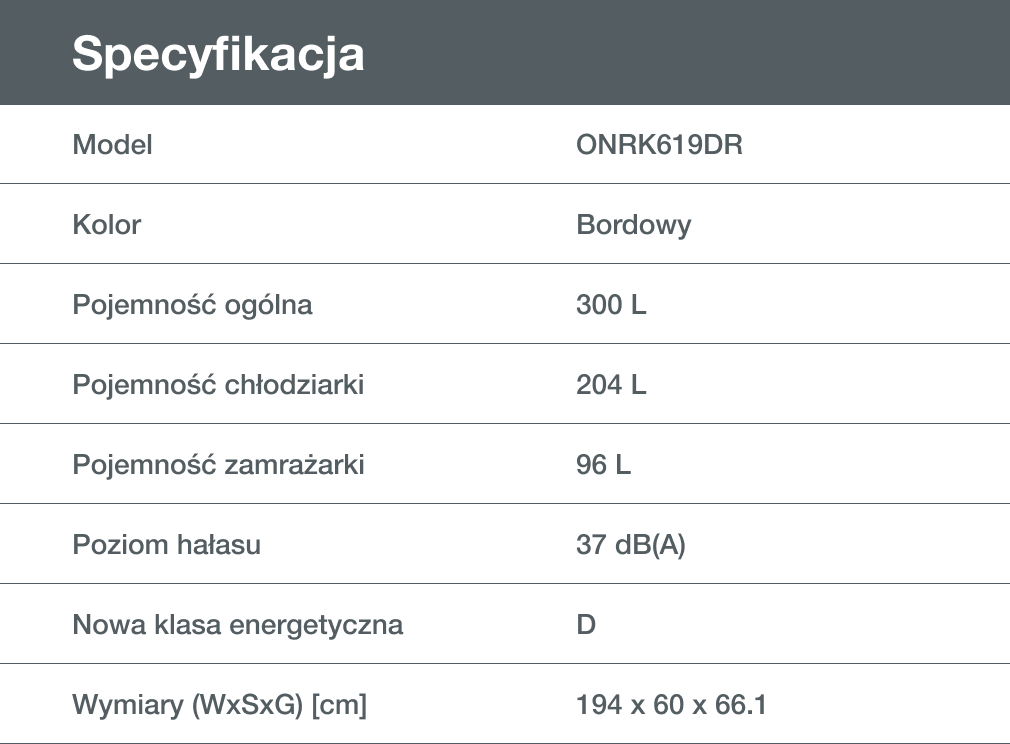This screenshot has height=744, width=1010.
Task: Click the 204 L fridge value
Action: click(611, 385)
